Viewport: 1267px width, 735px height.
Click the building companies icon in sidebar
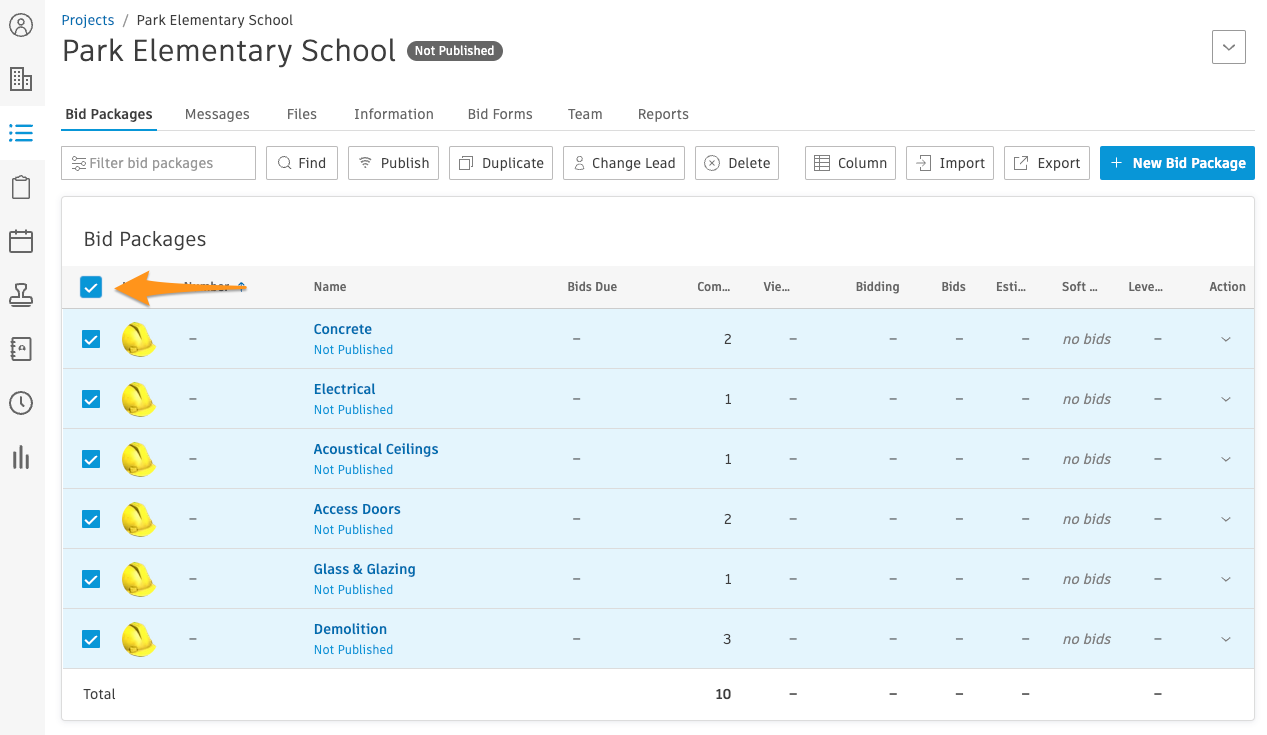(21, 79)
